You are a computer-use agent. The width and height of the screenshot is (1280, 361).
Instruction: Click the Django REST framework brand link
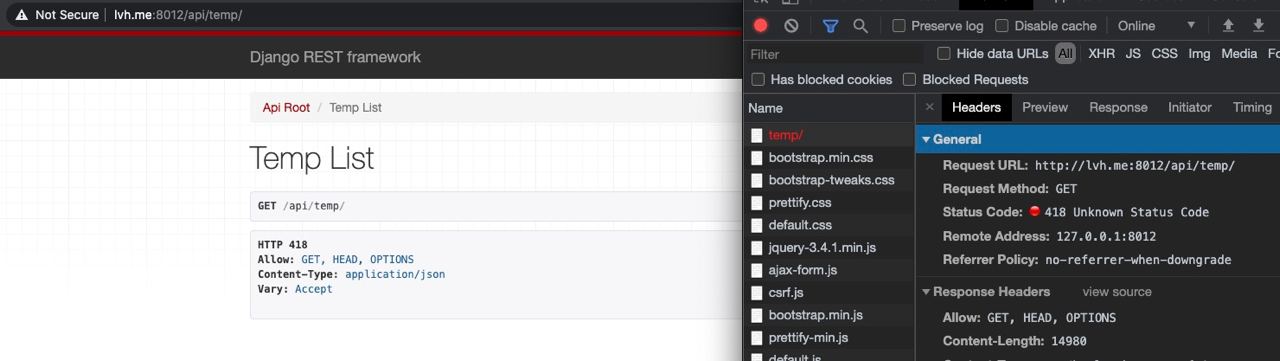pyautogui.click(x=335, y=57)
